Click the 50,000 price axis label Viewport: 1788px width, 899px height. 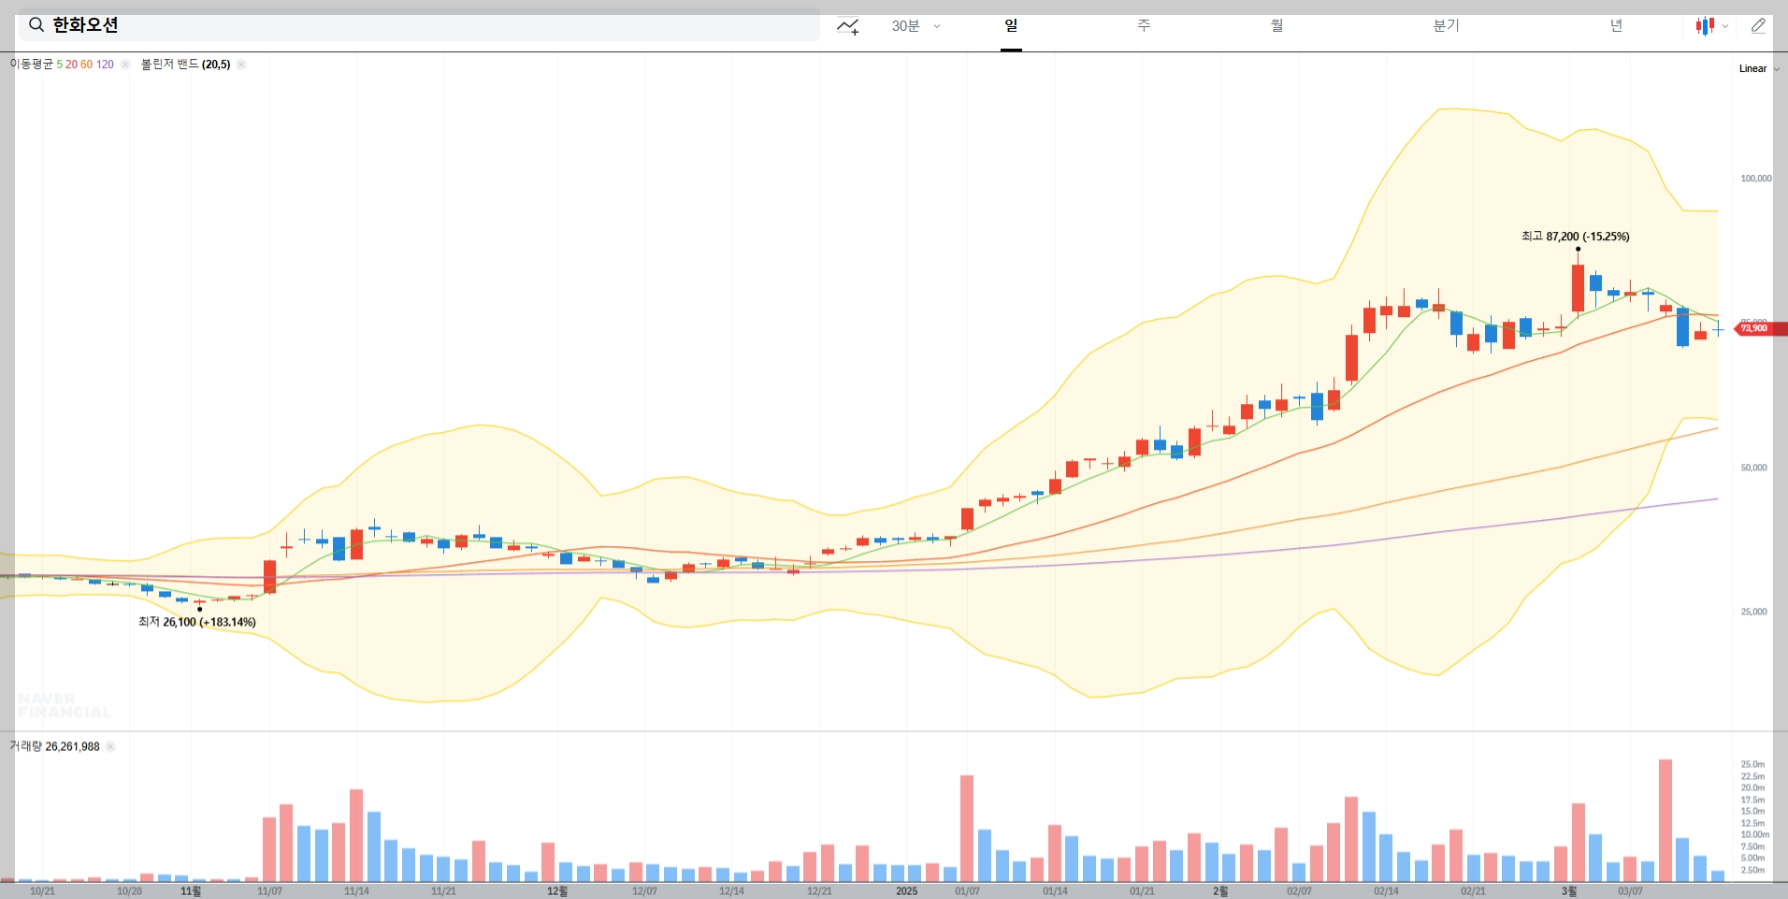1754,467
